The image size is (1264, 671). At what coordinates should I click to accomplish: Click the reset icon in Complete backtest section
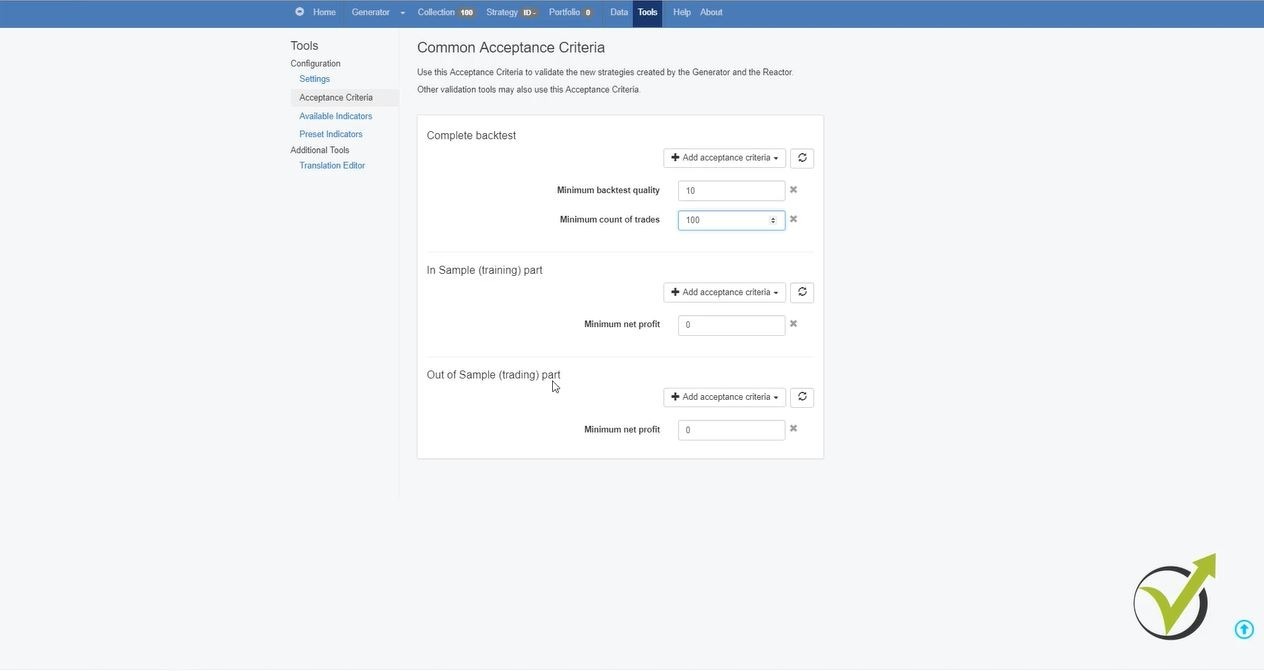tap(802, 158)
